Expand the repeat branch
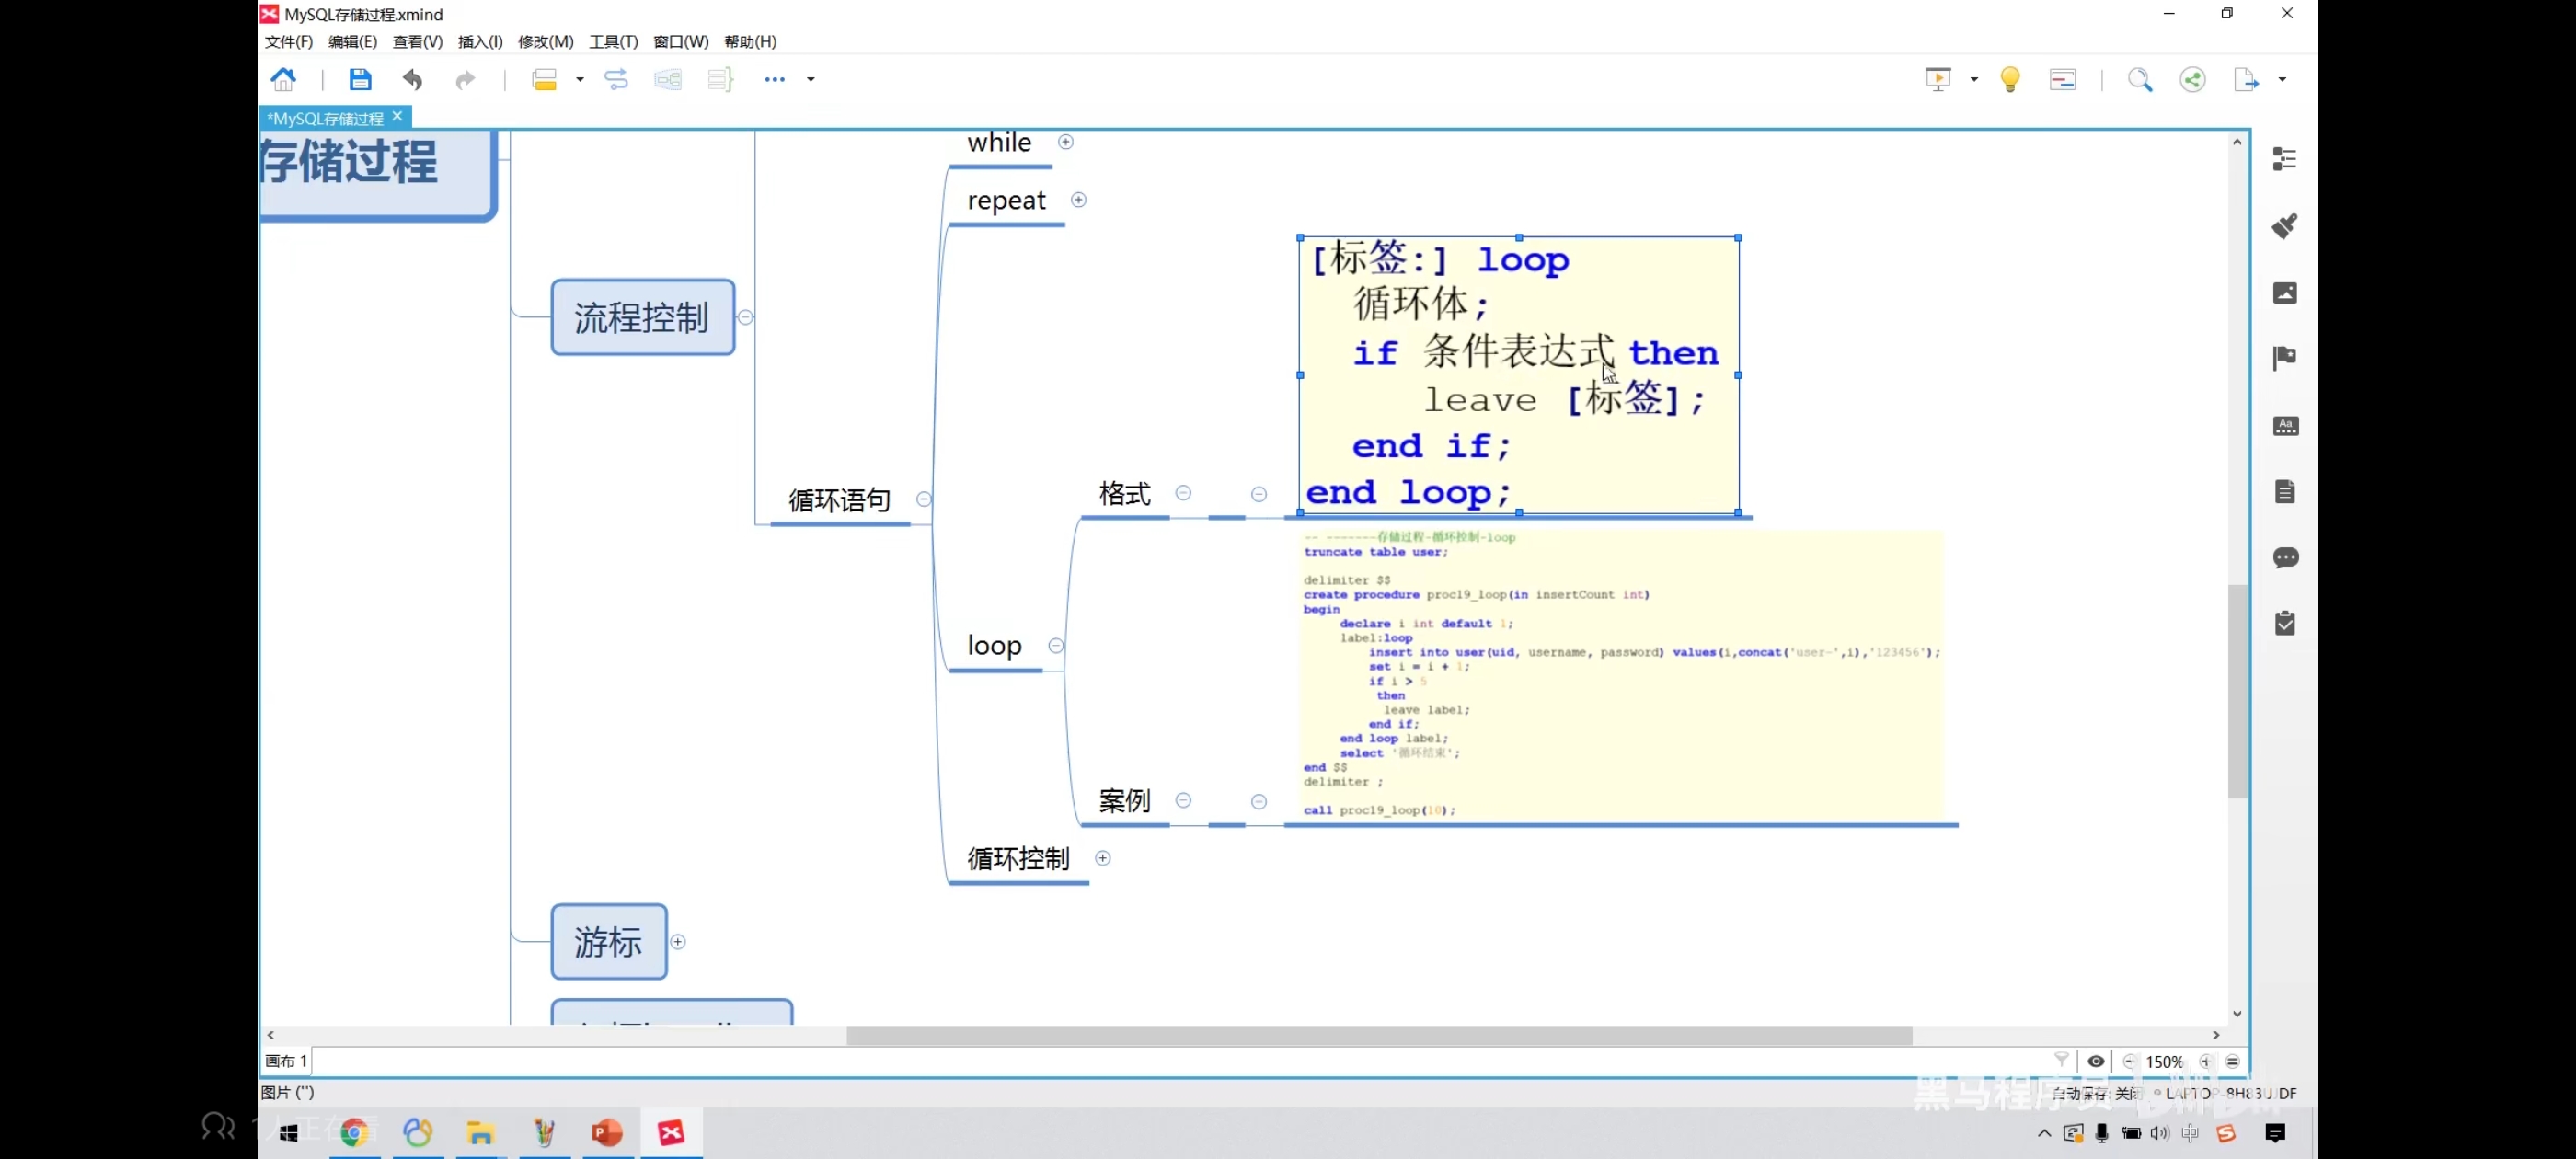Screen dimensions: 2576x1159 click(x=1078, y=200)
